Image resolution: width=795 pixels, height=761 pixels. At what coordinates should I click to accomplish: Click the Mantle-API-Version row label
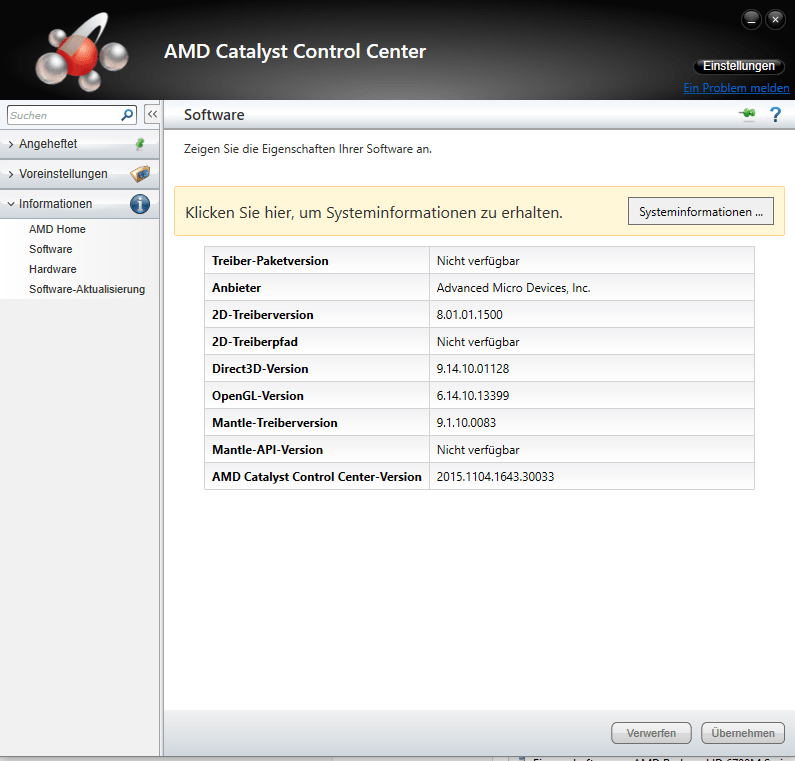pos(267,450)
